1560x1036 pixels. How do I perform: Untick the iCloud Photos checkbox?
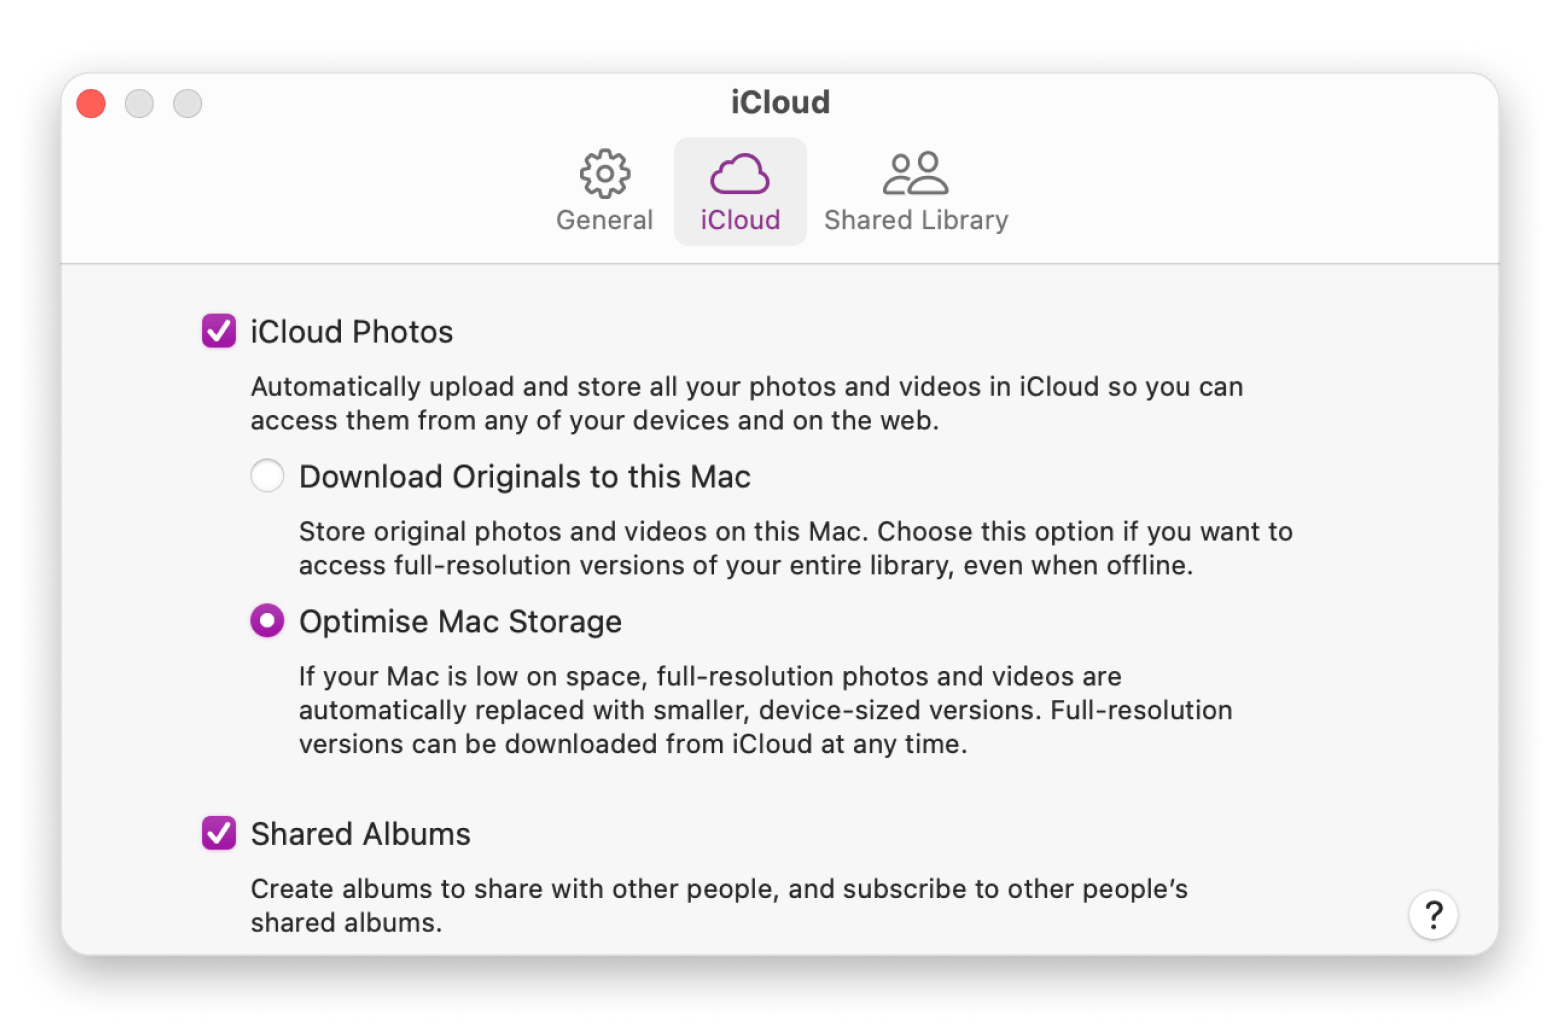click(219, 331)
